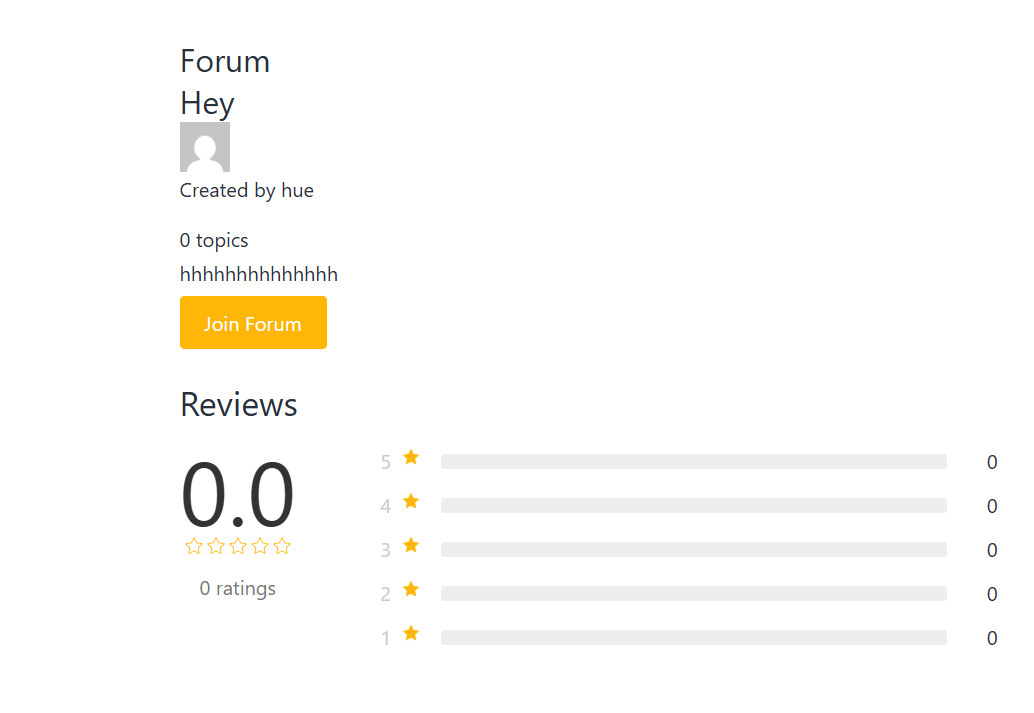
Task: Click the gold star beside 1
Action: point(411,634)
